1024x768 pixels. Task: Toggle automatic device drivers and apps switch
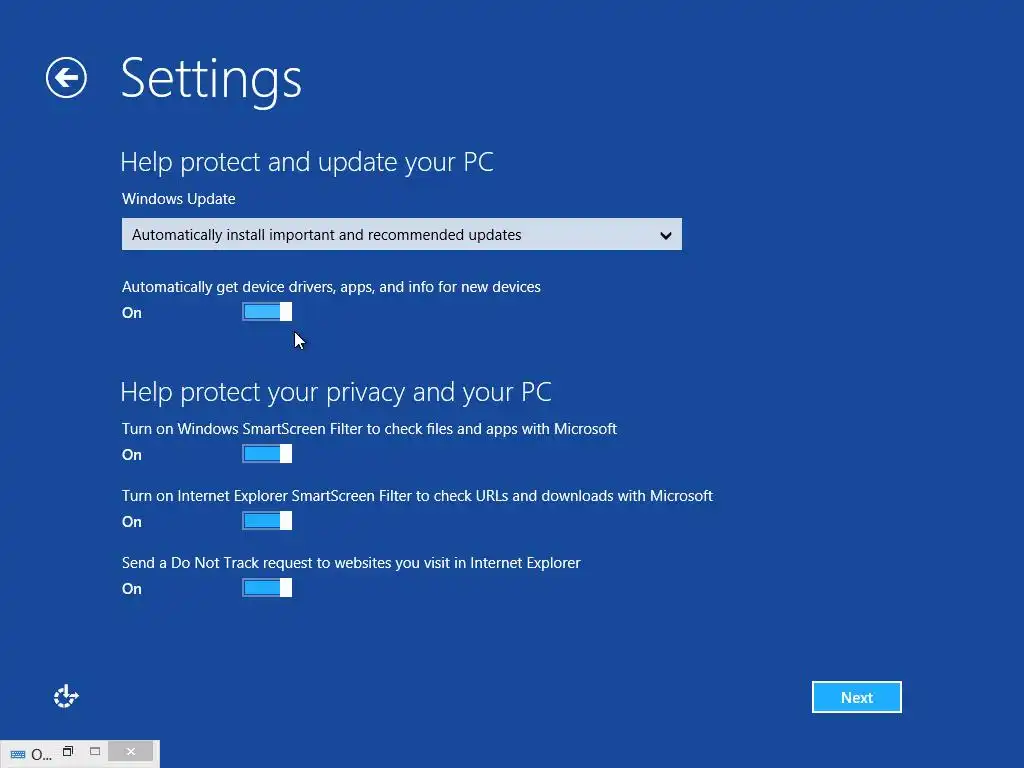pyautogui.click(x=267, y=312)
